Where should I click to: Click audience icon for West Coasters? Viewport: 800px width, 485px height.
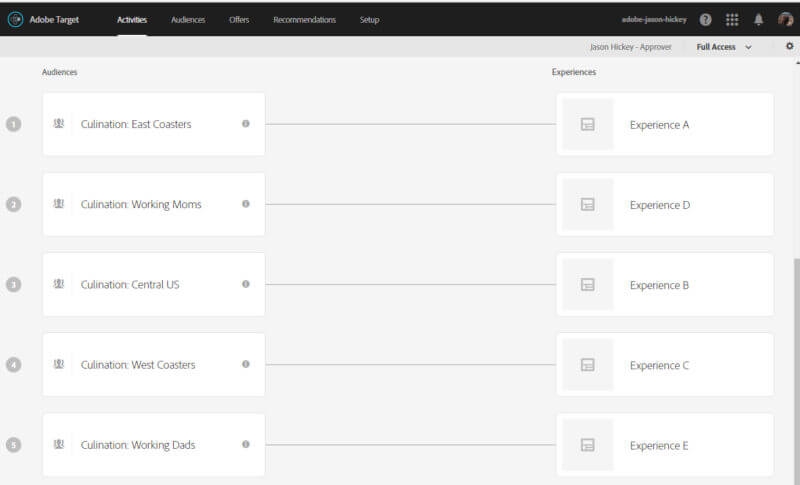coord(59,364)
